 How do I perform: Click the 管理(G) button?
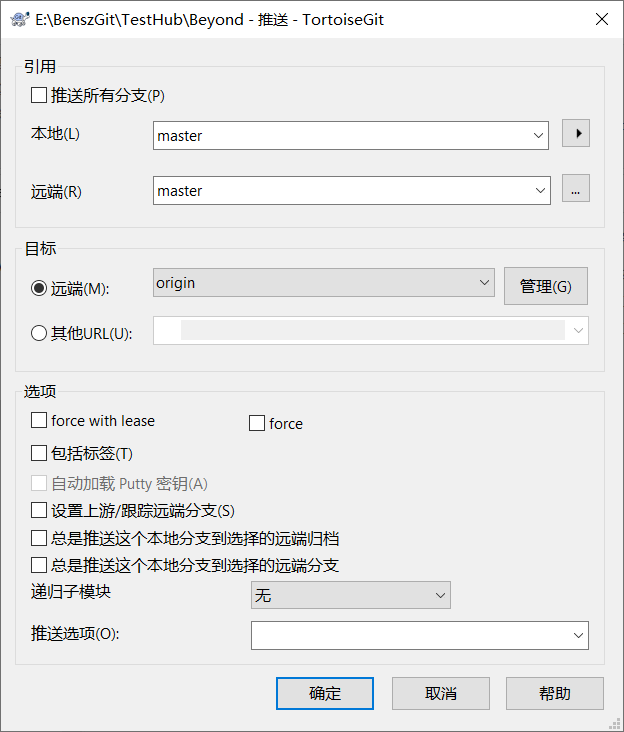(x=545, y=286)
